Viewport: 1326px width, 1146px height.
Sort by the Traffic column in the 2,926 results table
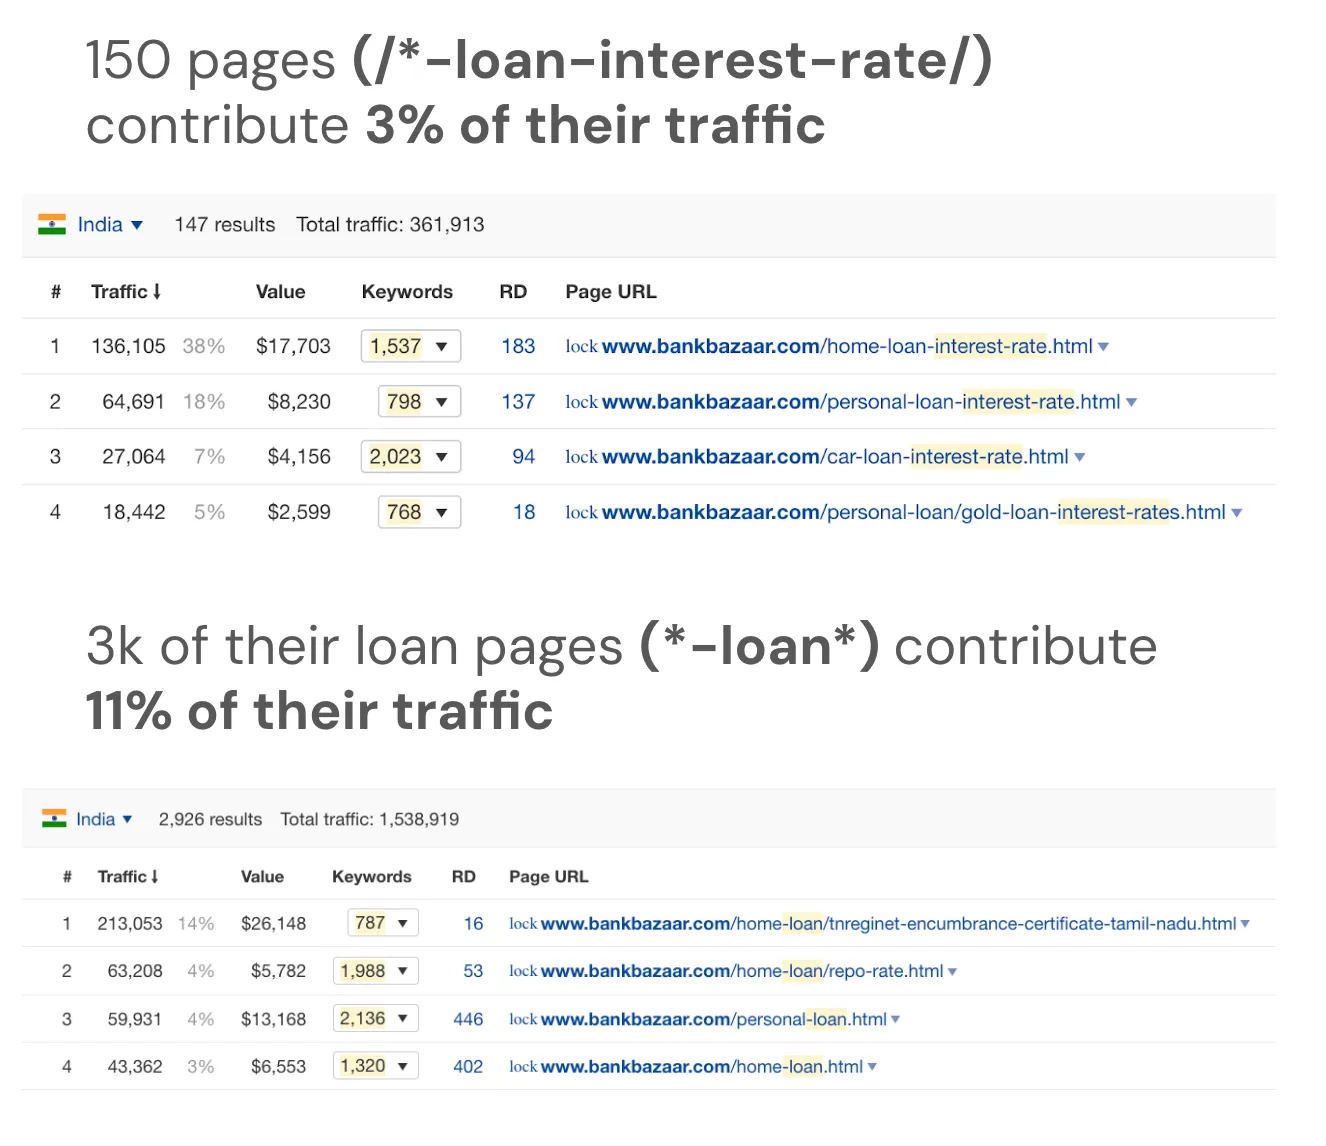[128, 877]
